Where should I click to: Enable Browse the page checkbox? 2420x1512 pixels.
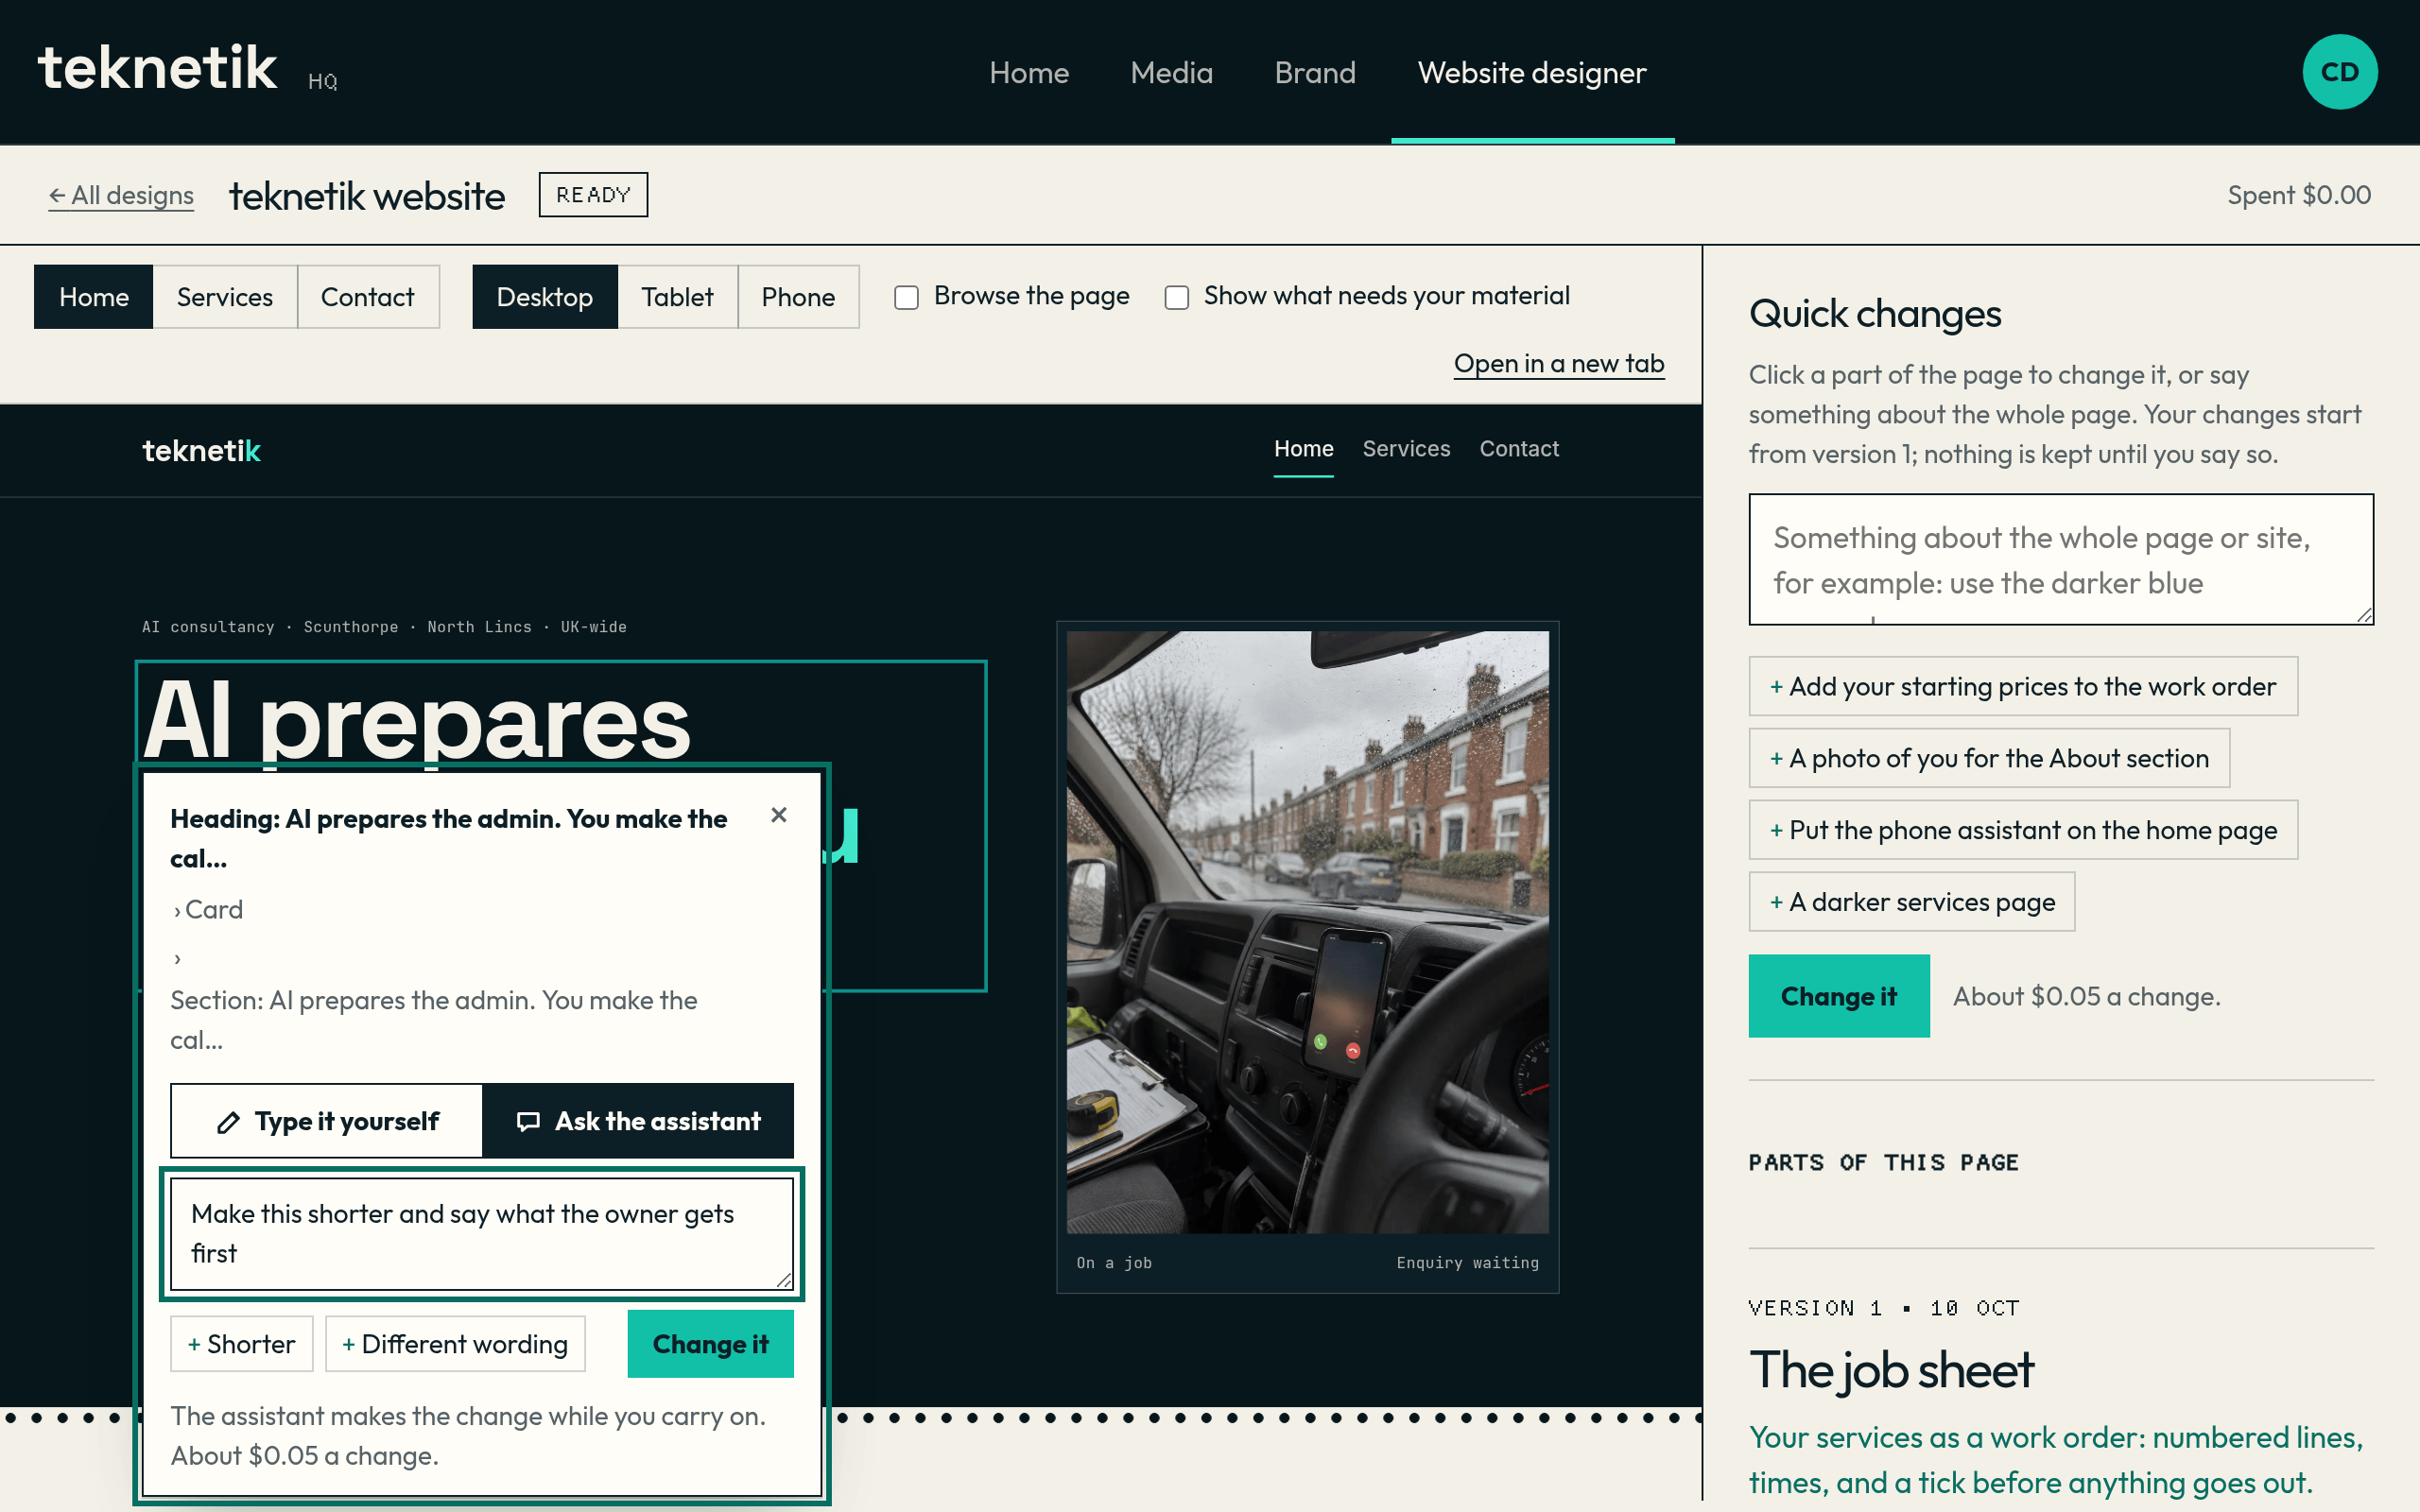pos(906,297)
